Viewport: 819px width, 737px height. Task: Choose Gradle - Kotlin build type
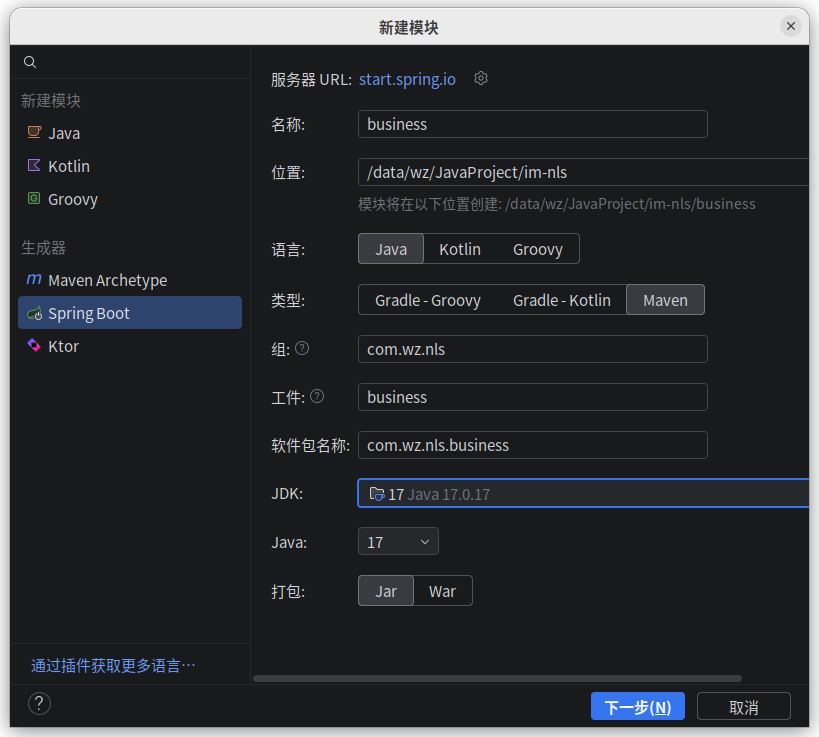click(x=561, y=300)
